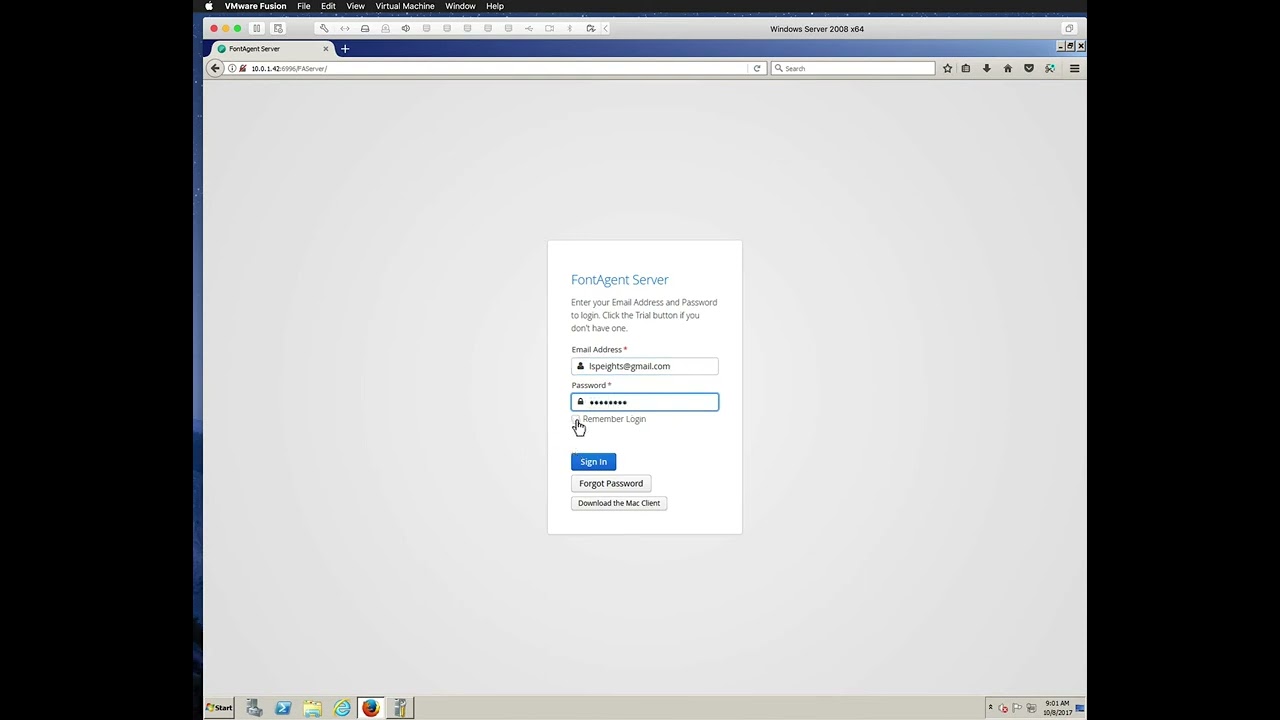The height and width of the screenshot is (720, 1280).
Task: Show bookmarks with the clipboard icon
Action: coord(965,69)
